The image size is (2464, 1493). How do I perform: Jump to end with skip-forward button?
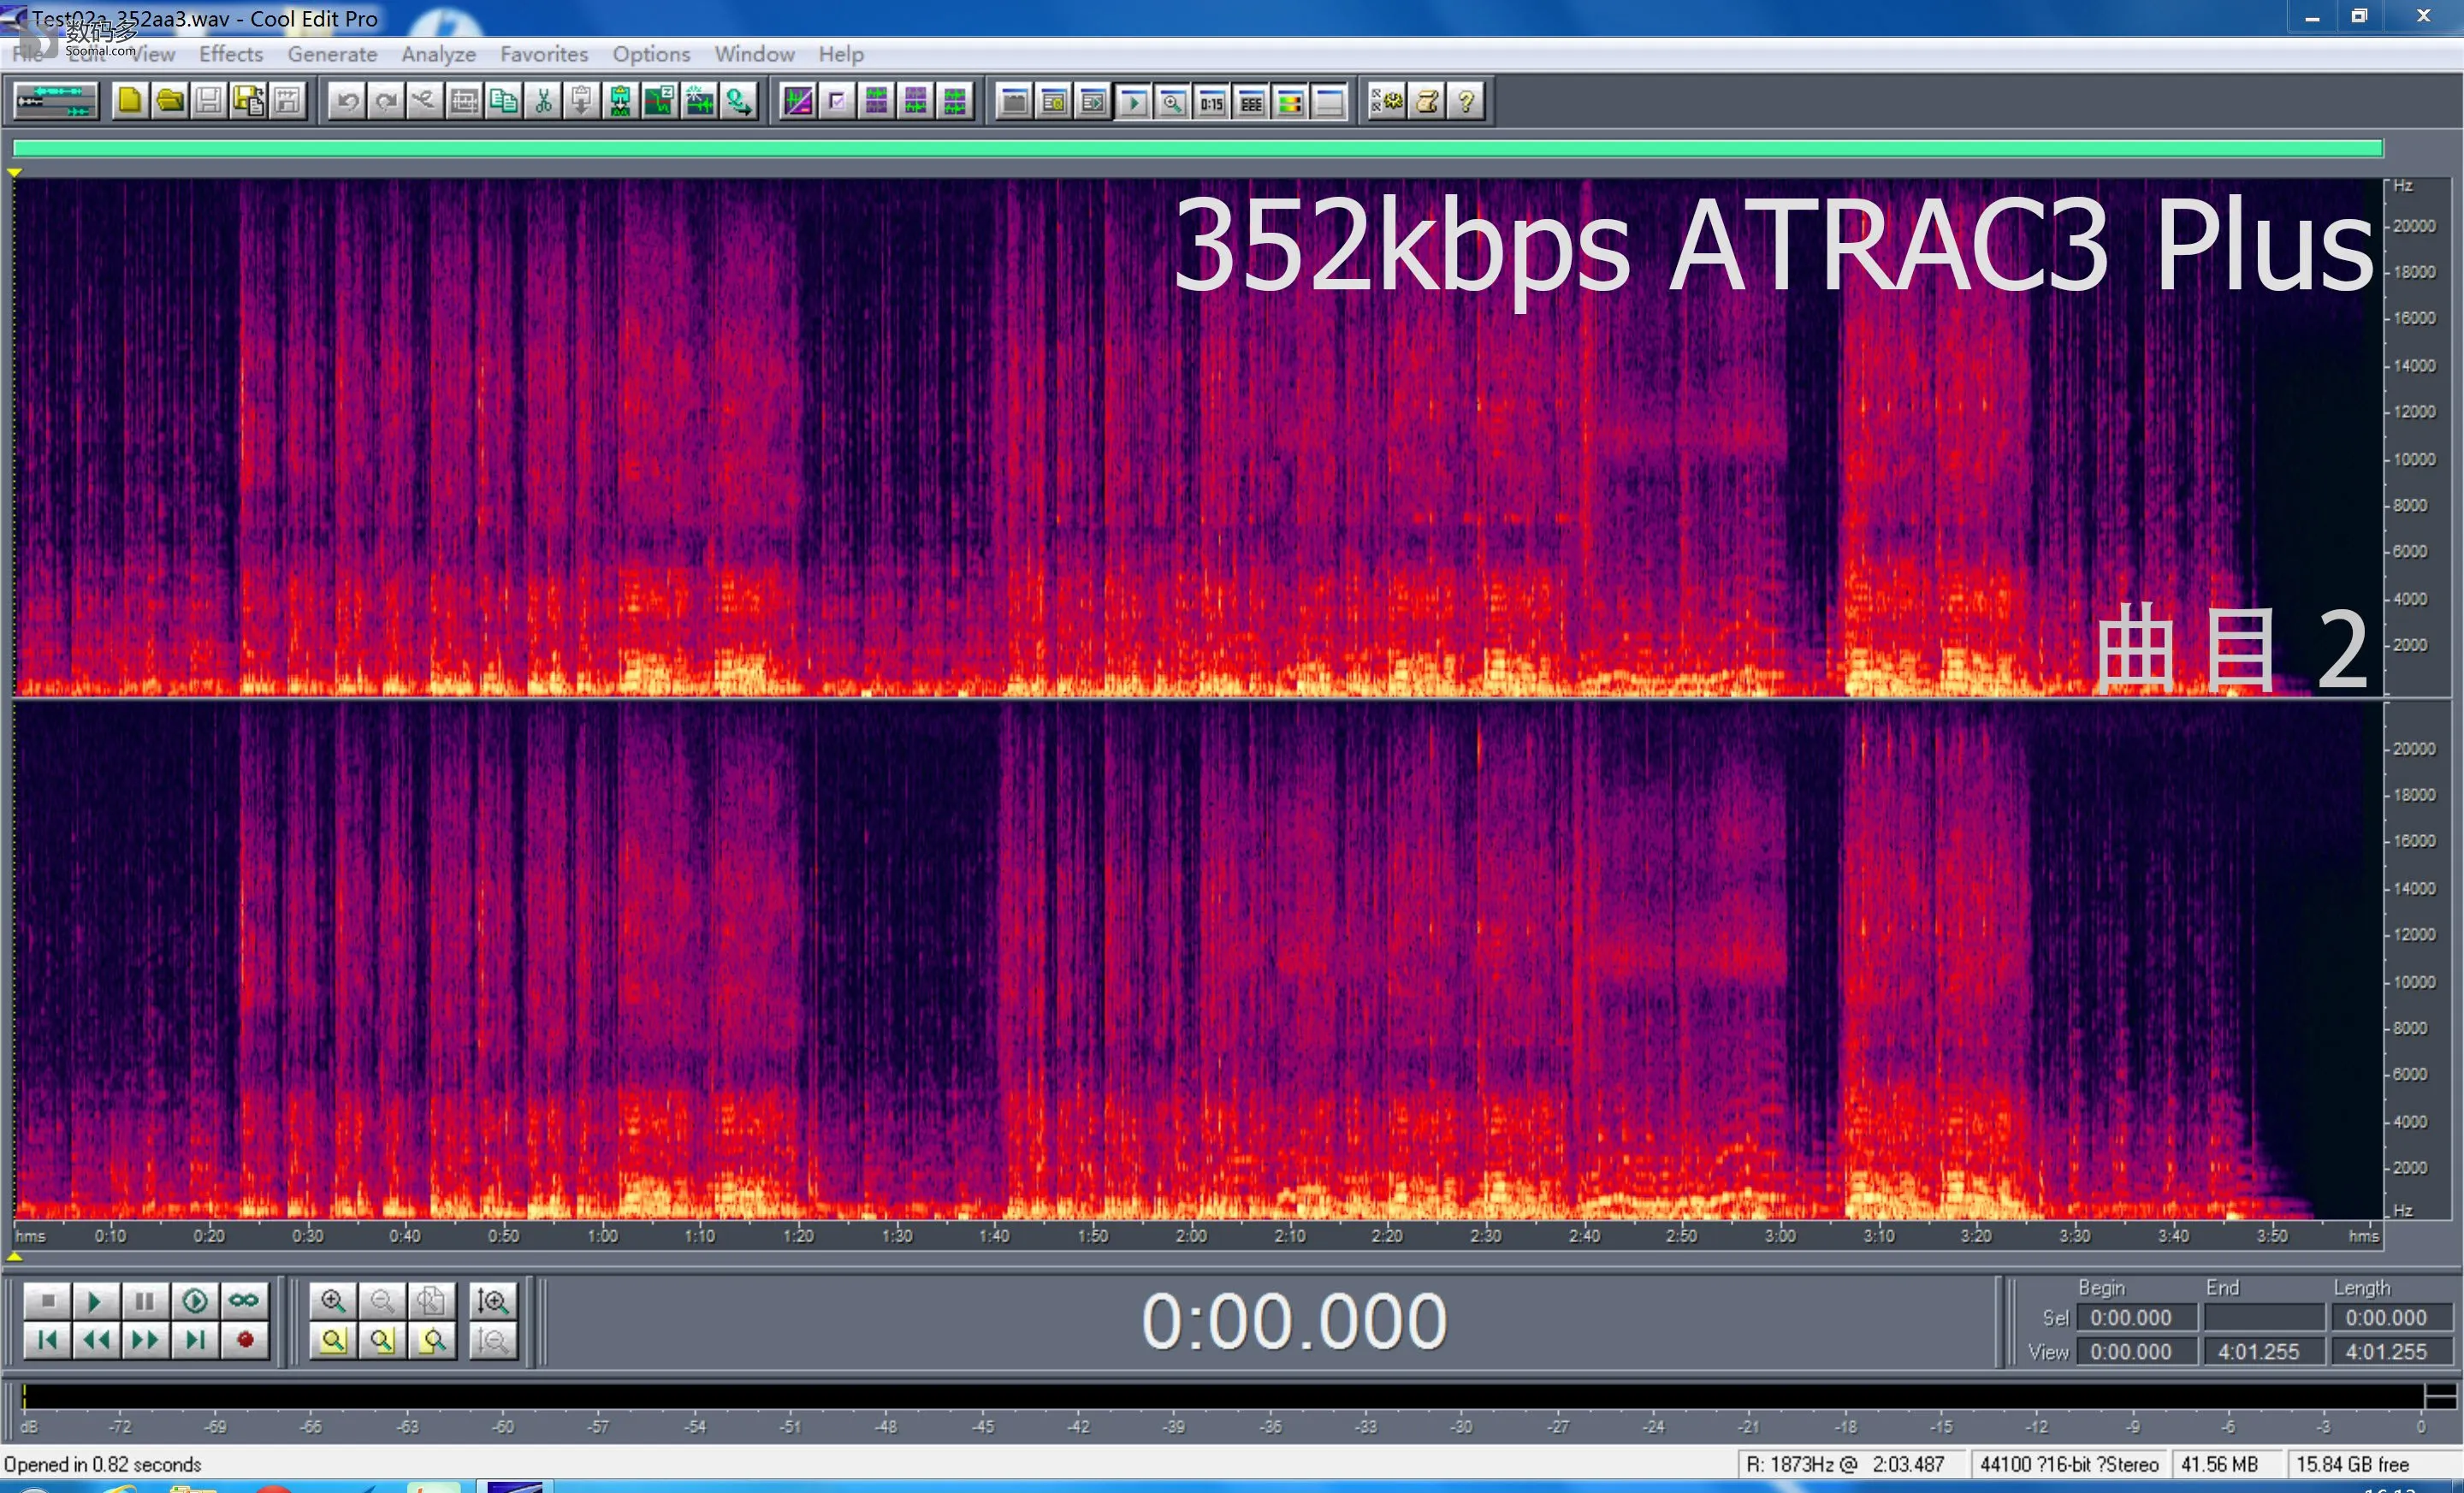click(195, 1340)
